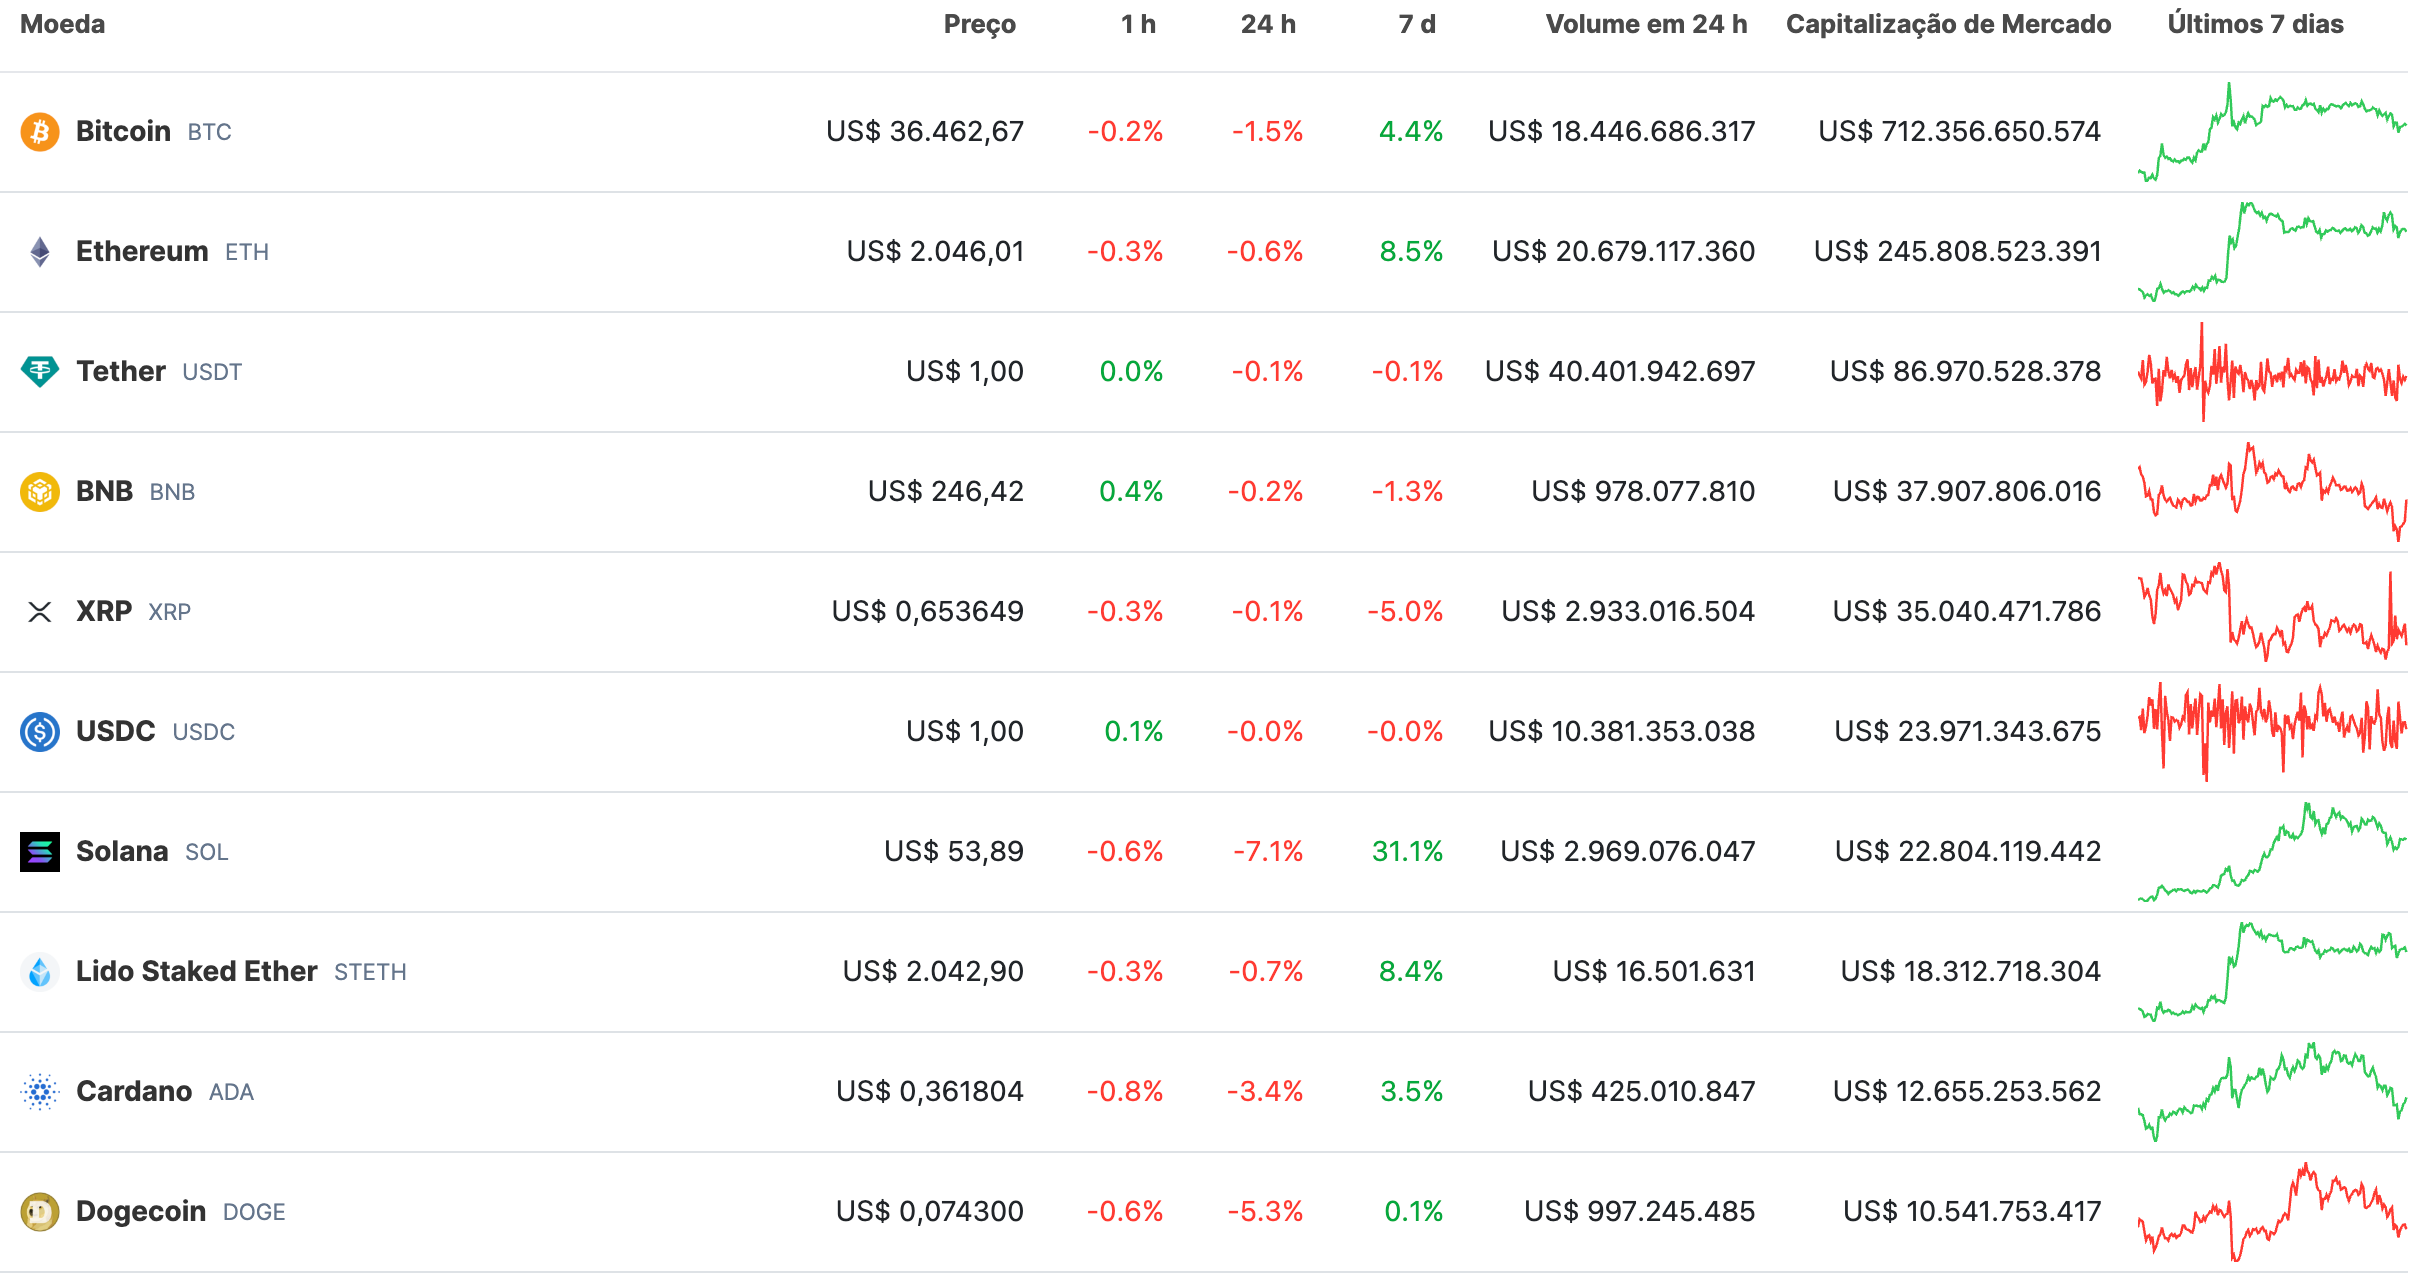Click Tether volume US$ 40.401.942.697

[x=1620, y=372]
